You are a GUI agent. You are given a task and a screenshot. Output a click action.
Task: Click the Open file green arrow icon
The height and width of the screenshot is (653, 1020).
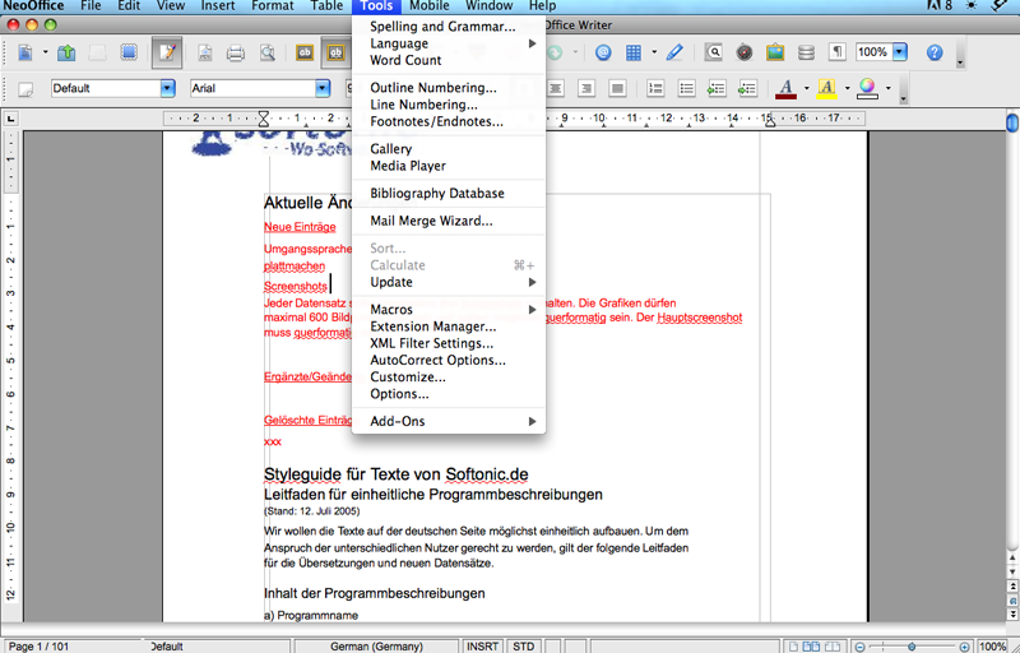[x=66, y=52]
